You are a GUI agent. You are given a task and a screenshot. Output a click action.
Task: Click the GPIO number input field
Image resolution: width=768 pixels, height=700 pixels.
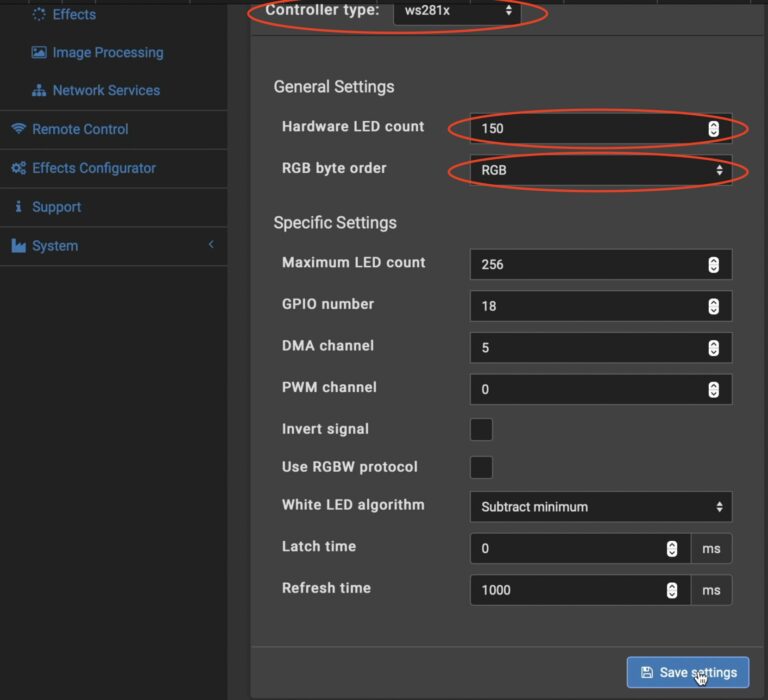click(588, 306)
